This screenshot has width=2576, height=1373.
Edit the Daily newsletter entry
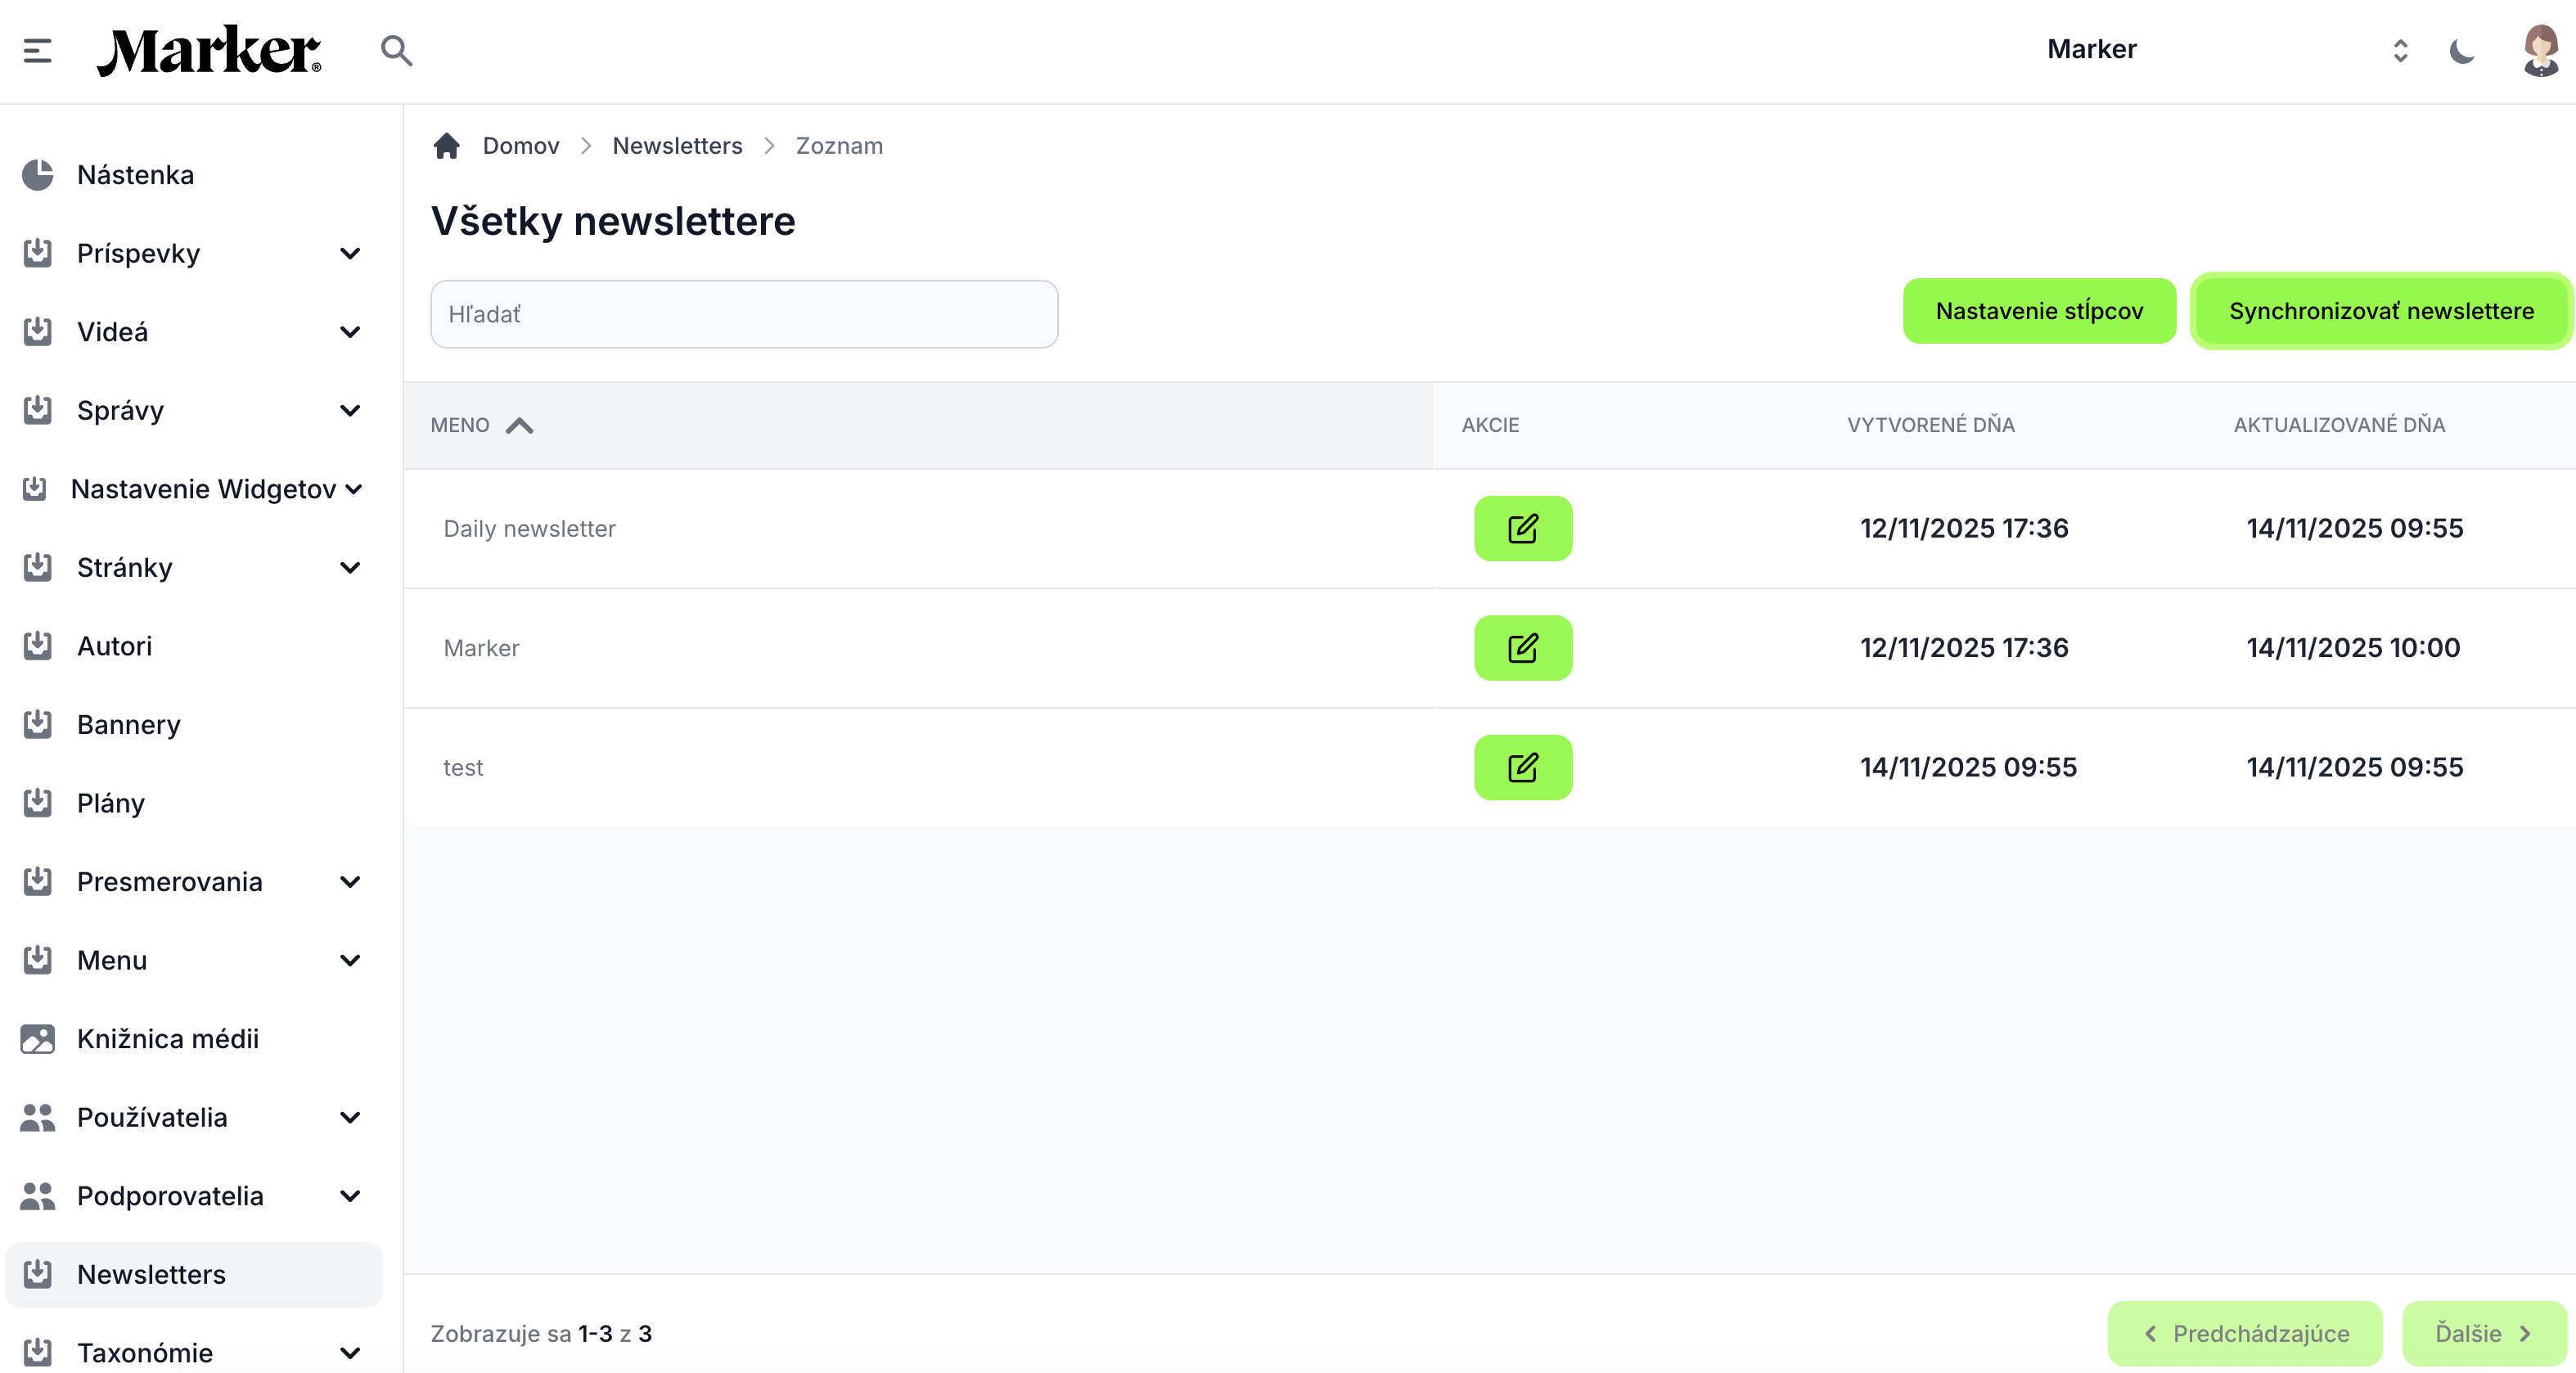1522,528
